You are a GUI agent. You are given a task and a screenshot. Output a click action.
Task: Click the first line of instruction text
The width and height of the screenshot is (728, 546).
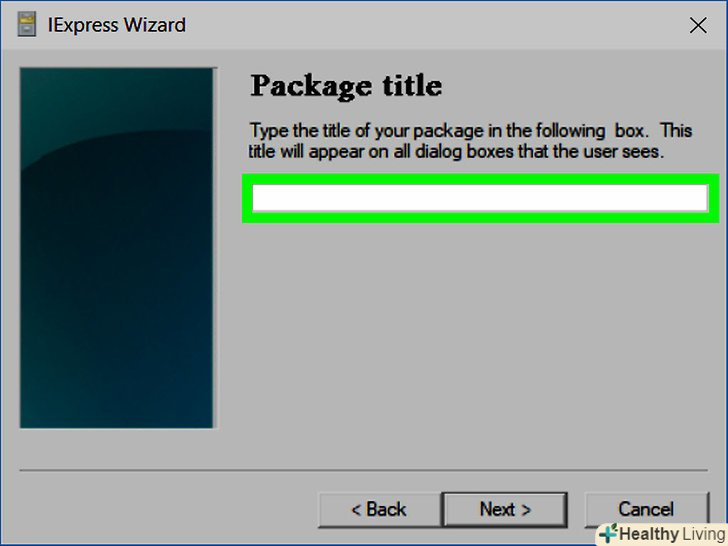[x=470, y=131]
